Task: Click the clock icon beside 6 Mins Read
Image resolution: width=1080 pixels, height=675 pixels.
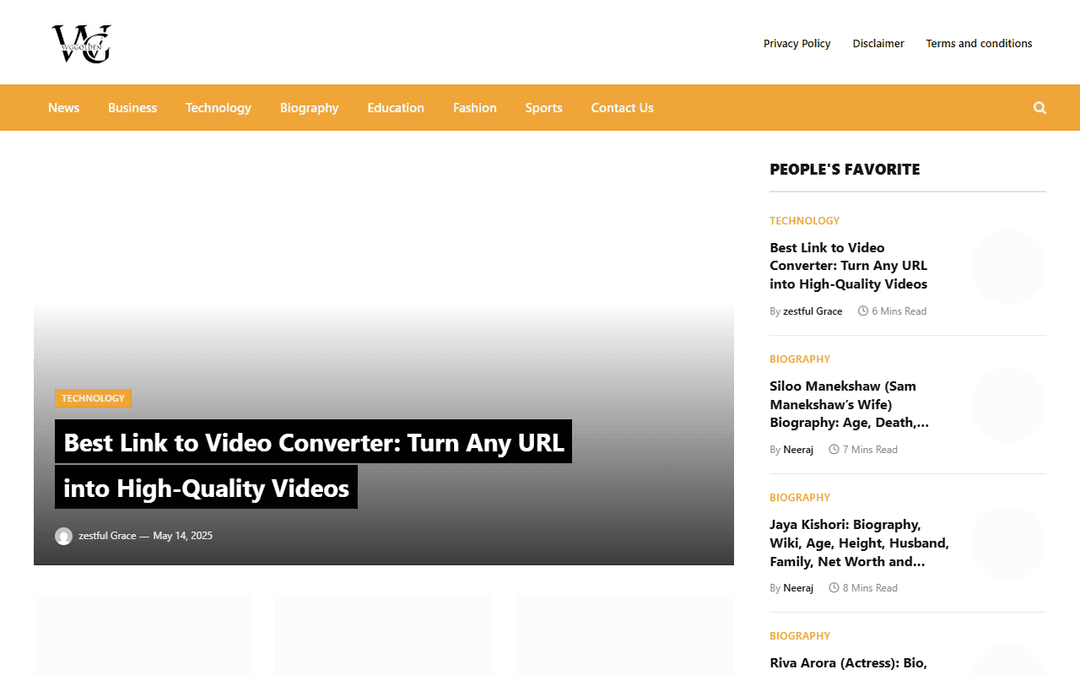Action: click(x=862, y=311)
